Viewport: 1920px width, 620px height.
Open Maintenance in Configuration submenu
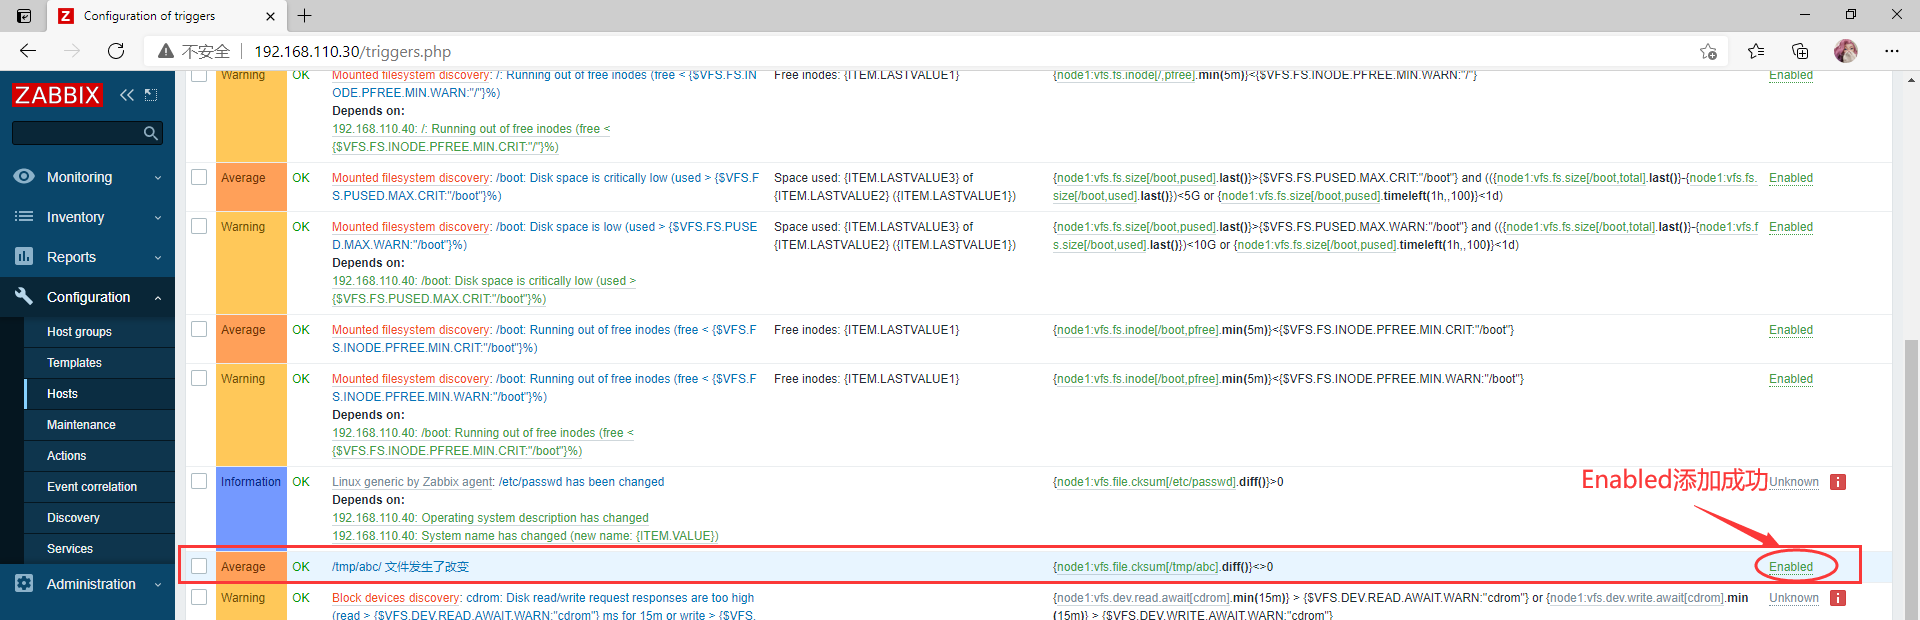(81, 425)
